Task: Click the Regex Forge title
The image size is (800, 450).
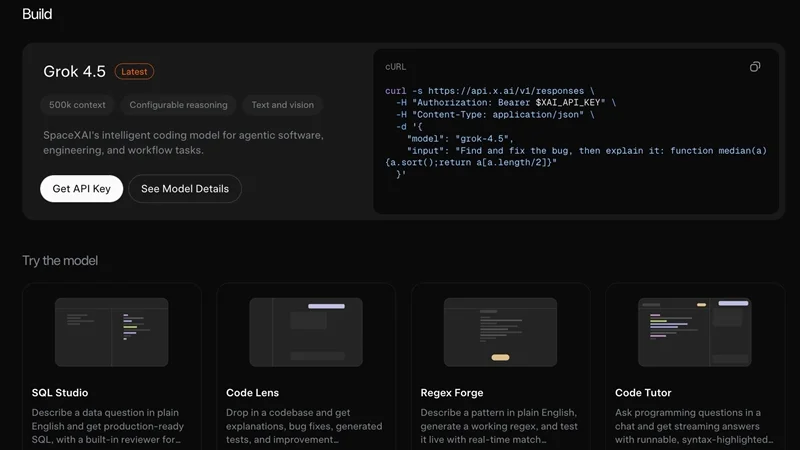Action: tap(452, 393)
